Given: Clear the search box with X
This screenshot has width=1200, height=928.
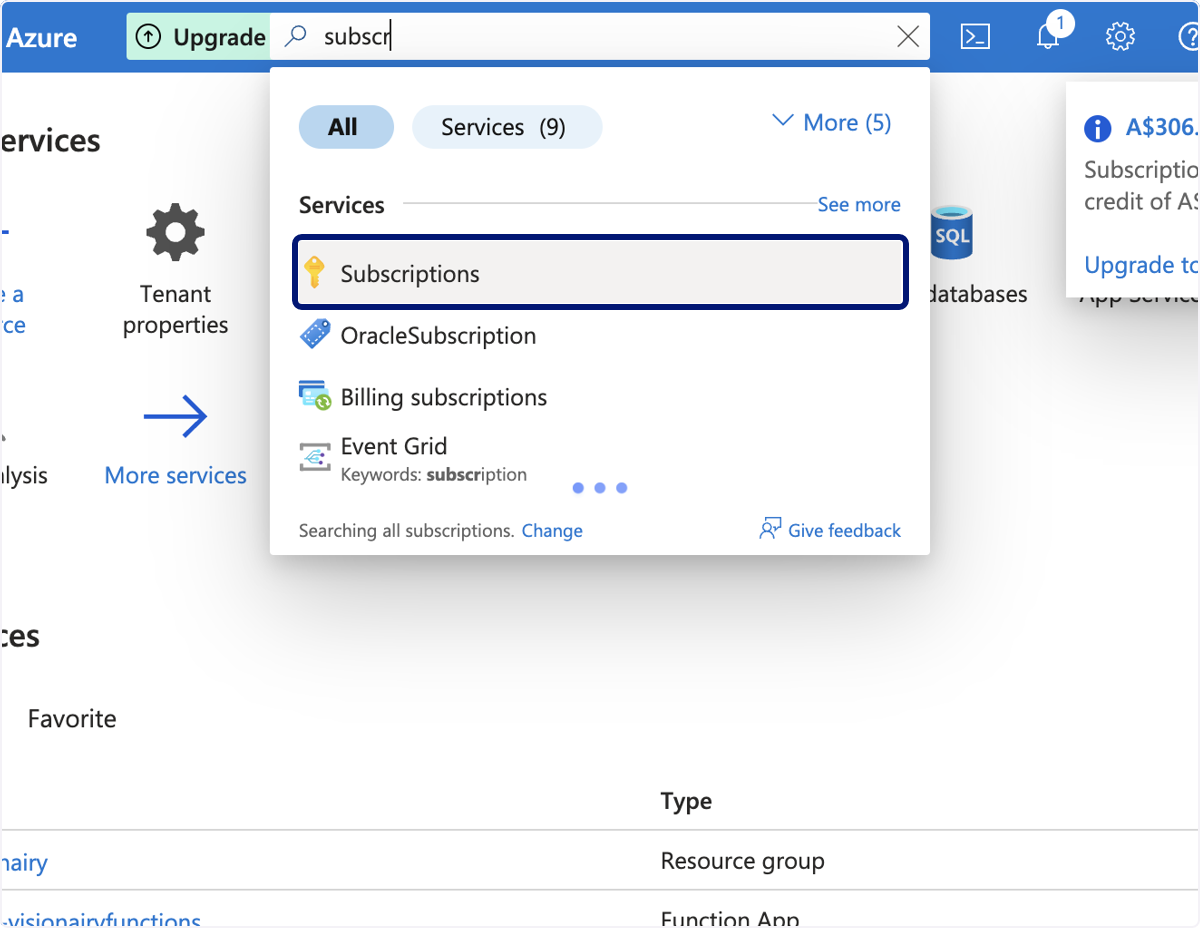Looking at the screenshot, I should coord(908,37).
